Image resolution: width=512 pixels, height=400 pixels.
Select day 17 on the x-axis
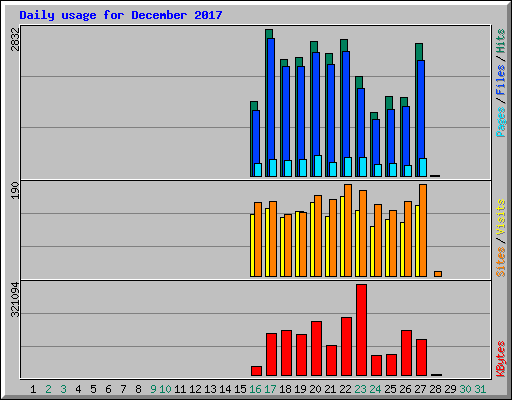[270, 389]
